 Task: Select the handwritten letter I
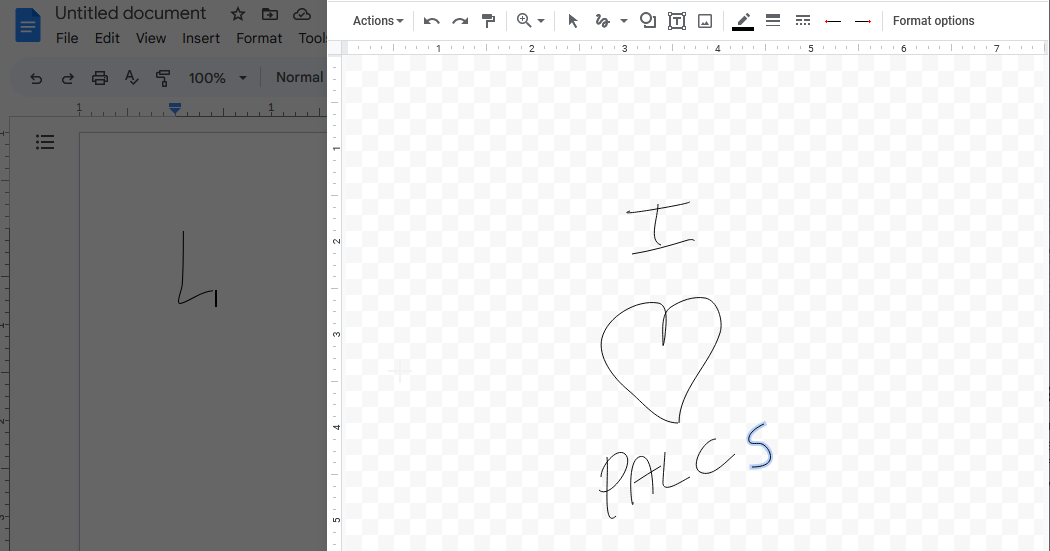[662, 228]
